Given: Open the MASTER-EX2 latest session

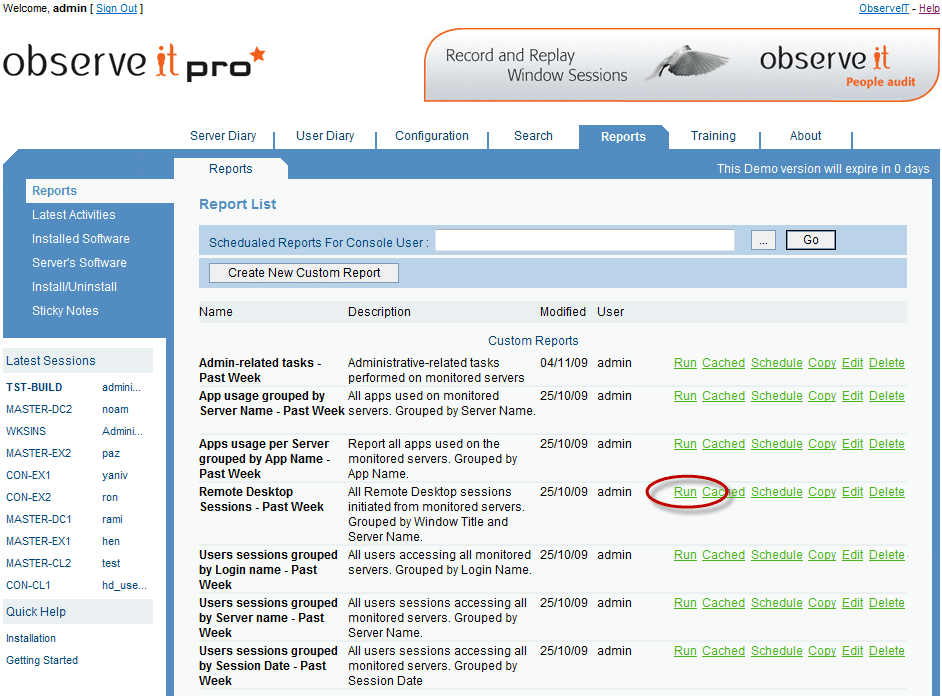Looking at the screenshot, I should (x=38, y=453).
